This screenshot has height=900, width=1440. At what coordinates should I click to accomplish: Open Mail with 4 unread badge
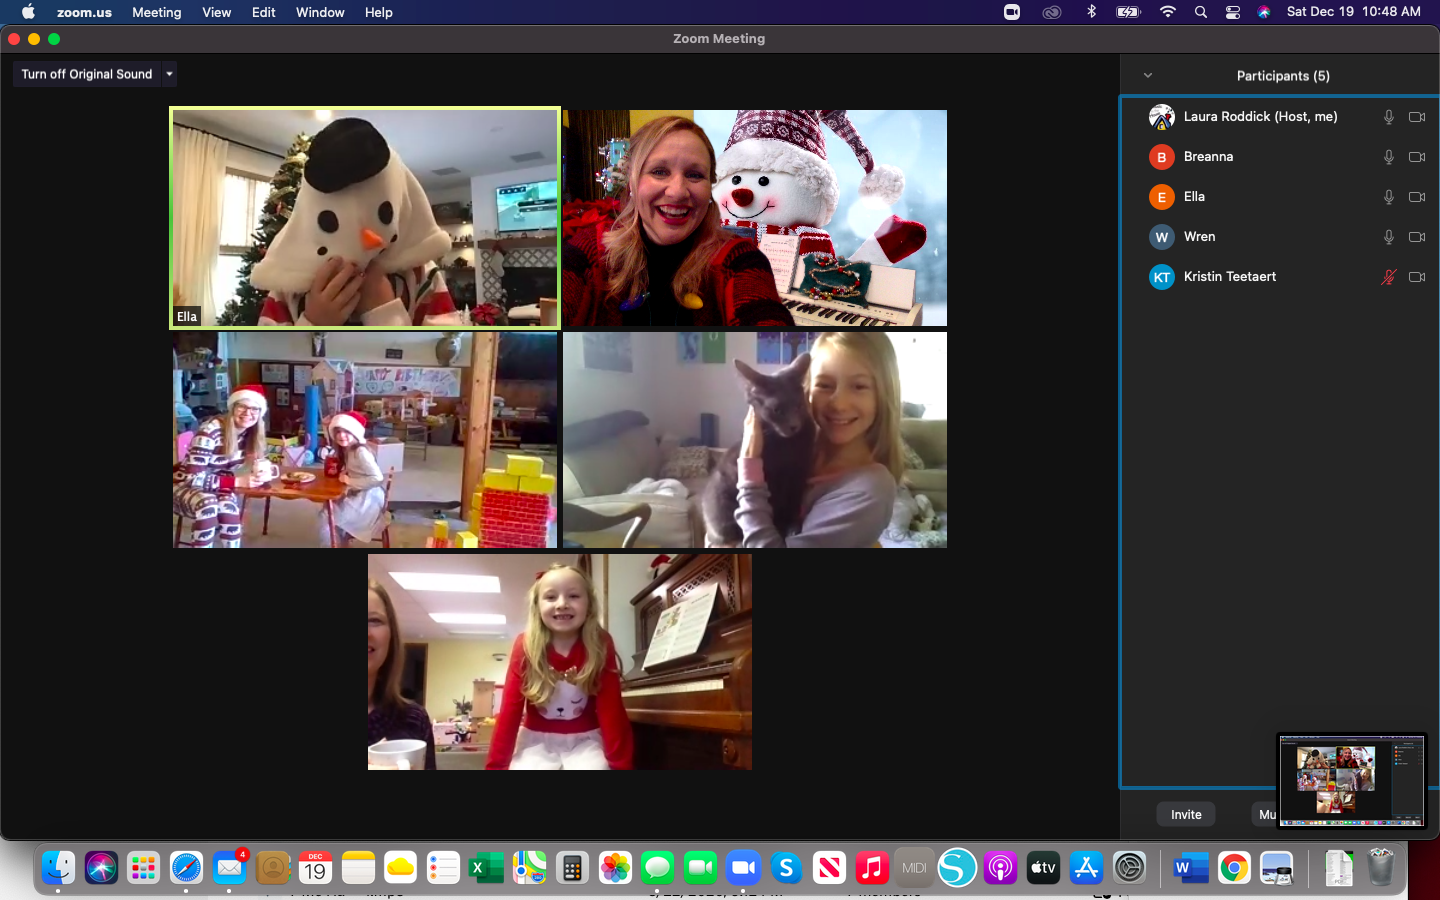click(230, 868)
